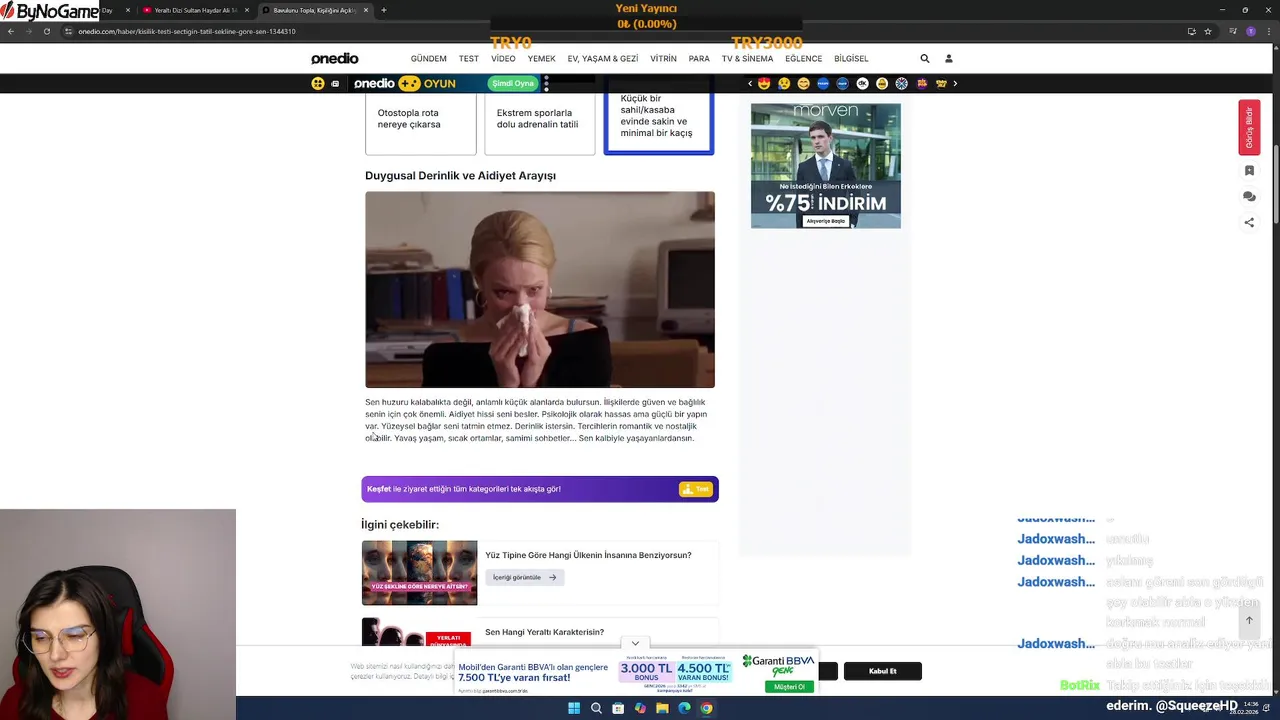Open the BİLGİSEL menu item

tap(851, 59)
